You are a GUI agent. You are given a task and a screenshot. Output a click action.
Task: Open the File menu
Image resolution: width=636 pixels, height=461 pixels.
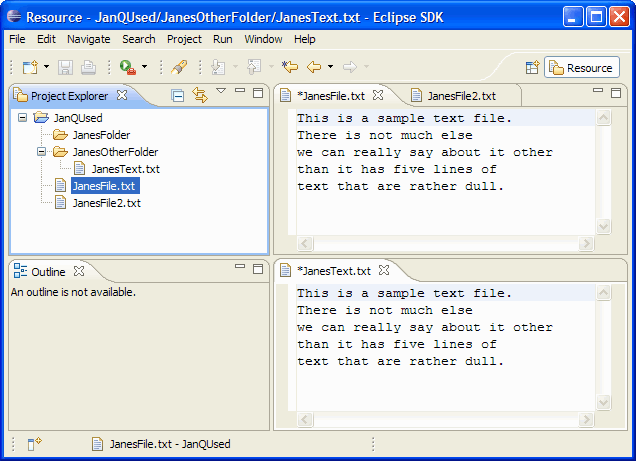point(17,39)
